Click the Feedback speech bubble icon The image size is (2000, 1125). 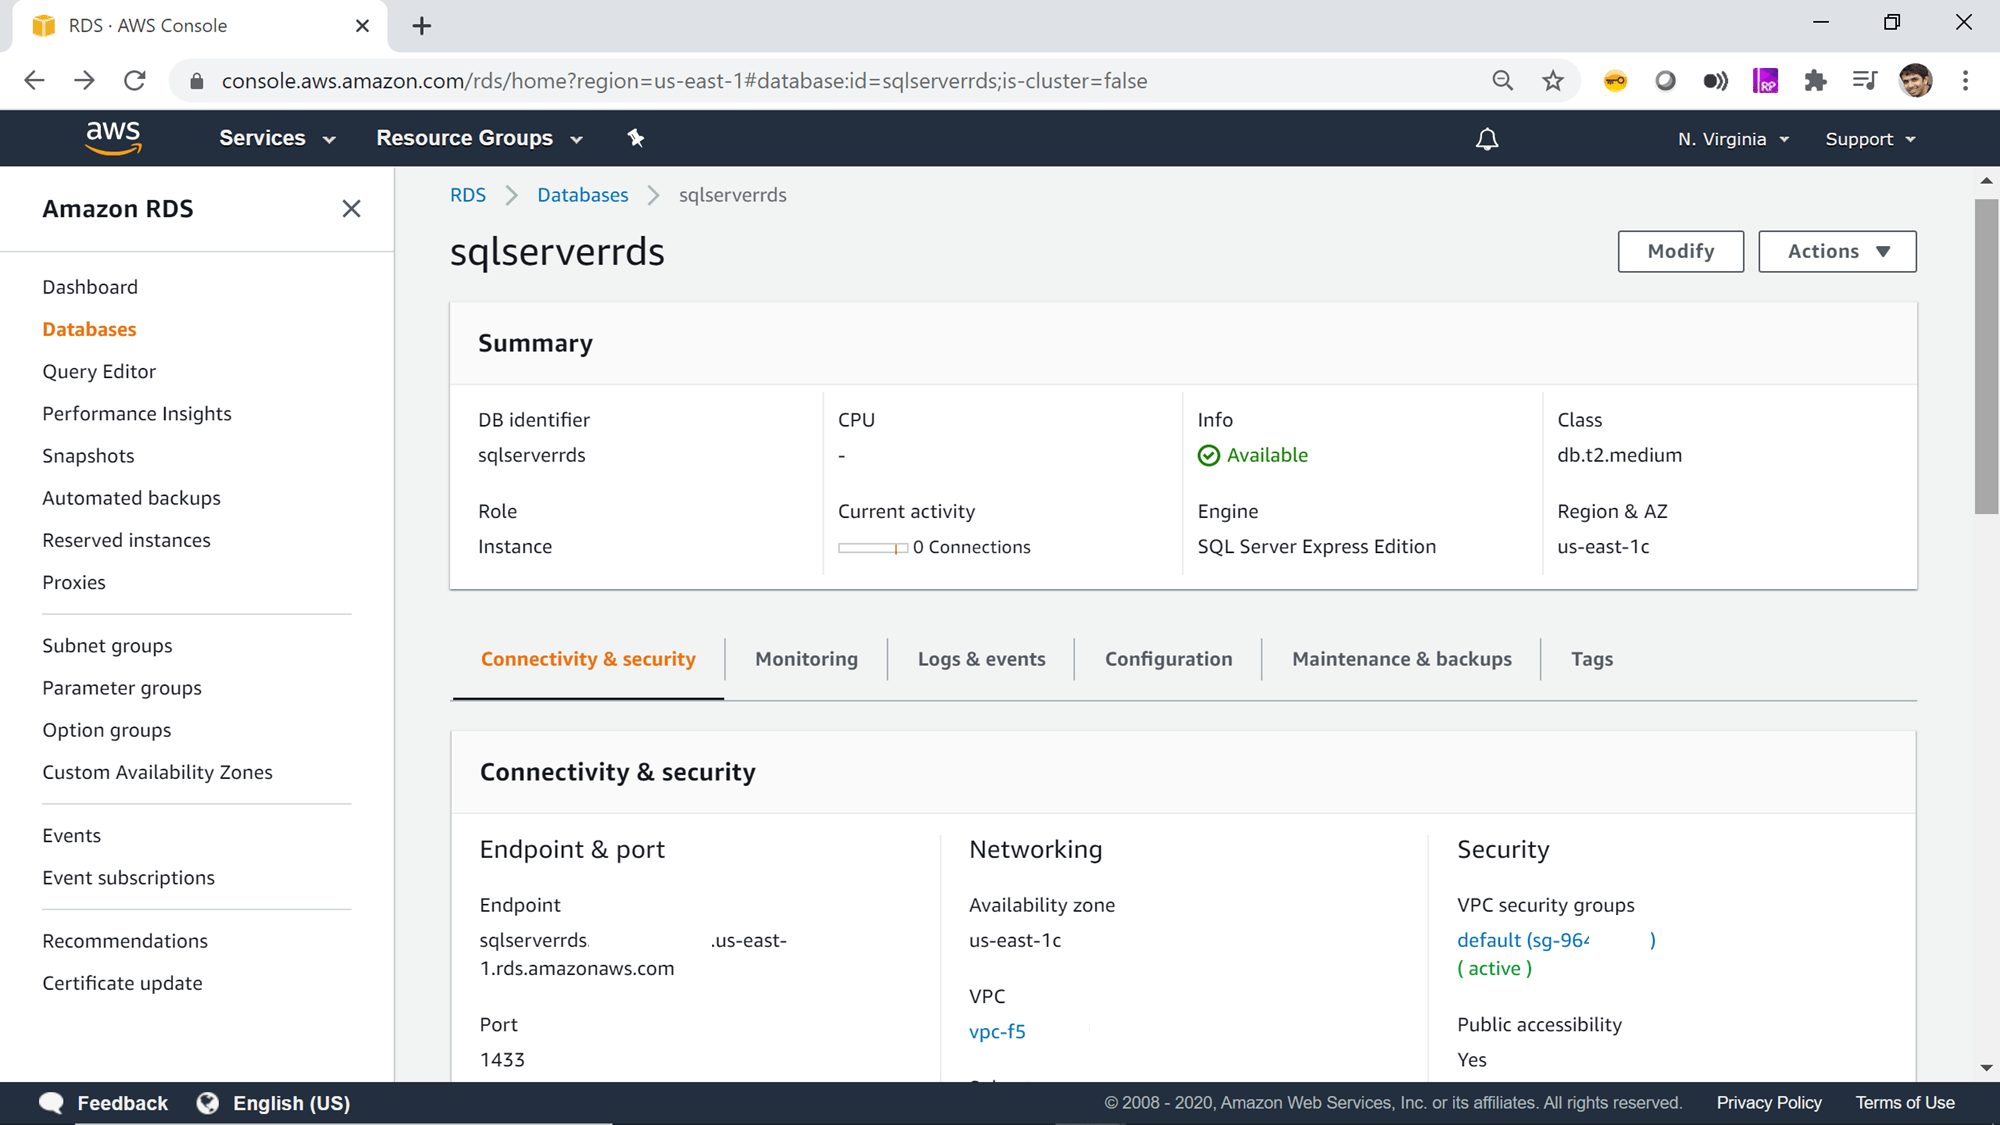(x=50, y=1102)
